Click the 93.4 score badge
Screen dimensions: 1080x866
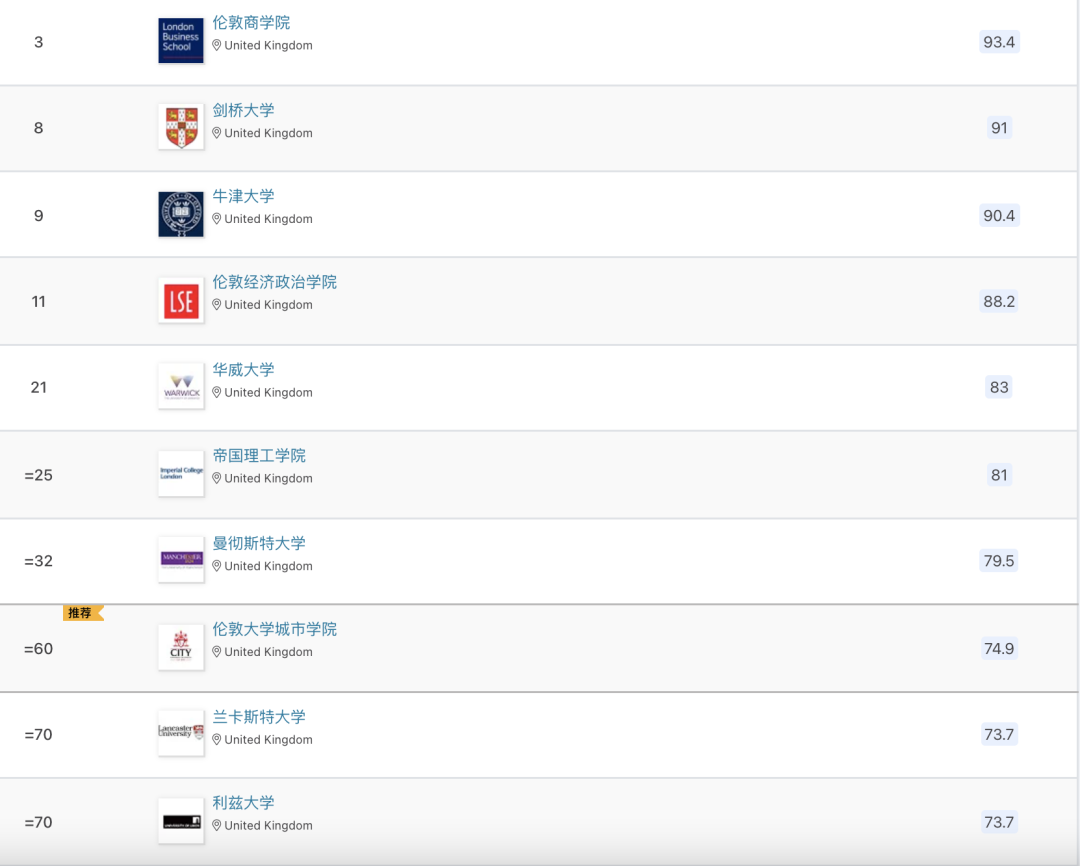tap(999, 42)
